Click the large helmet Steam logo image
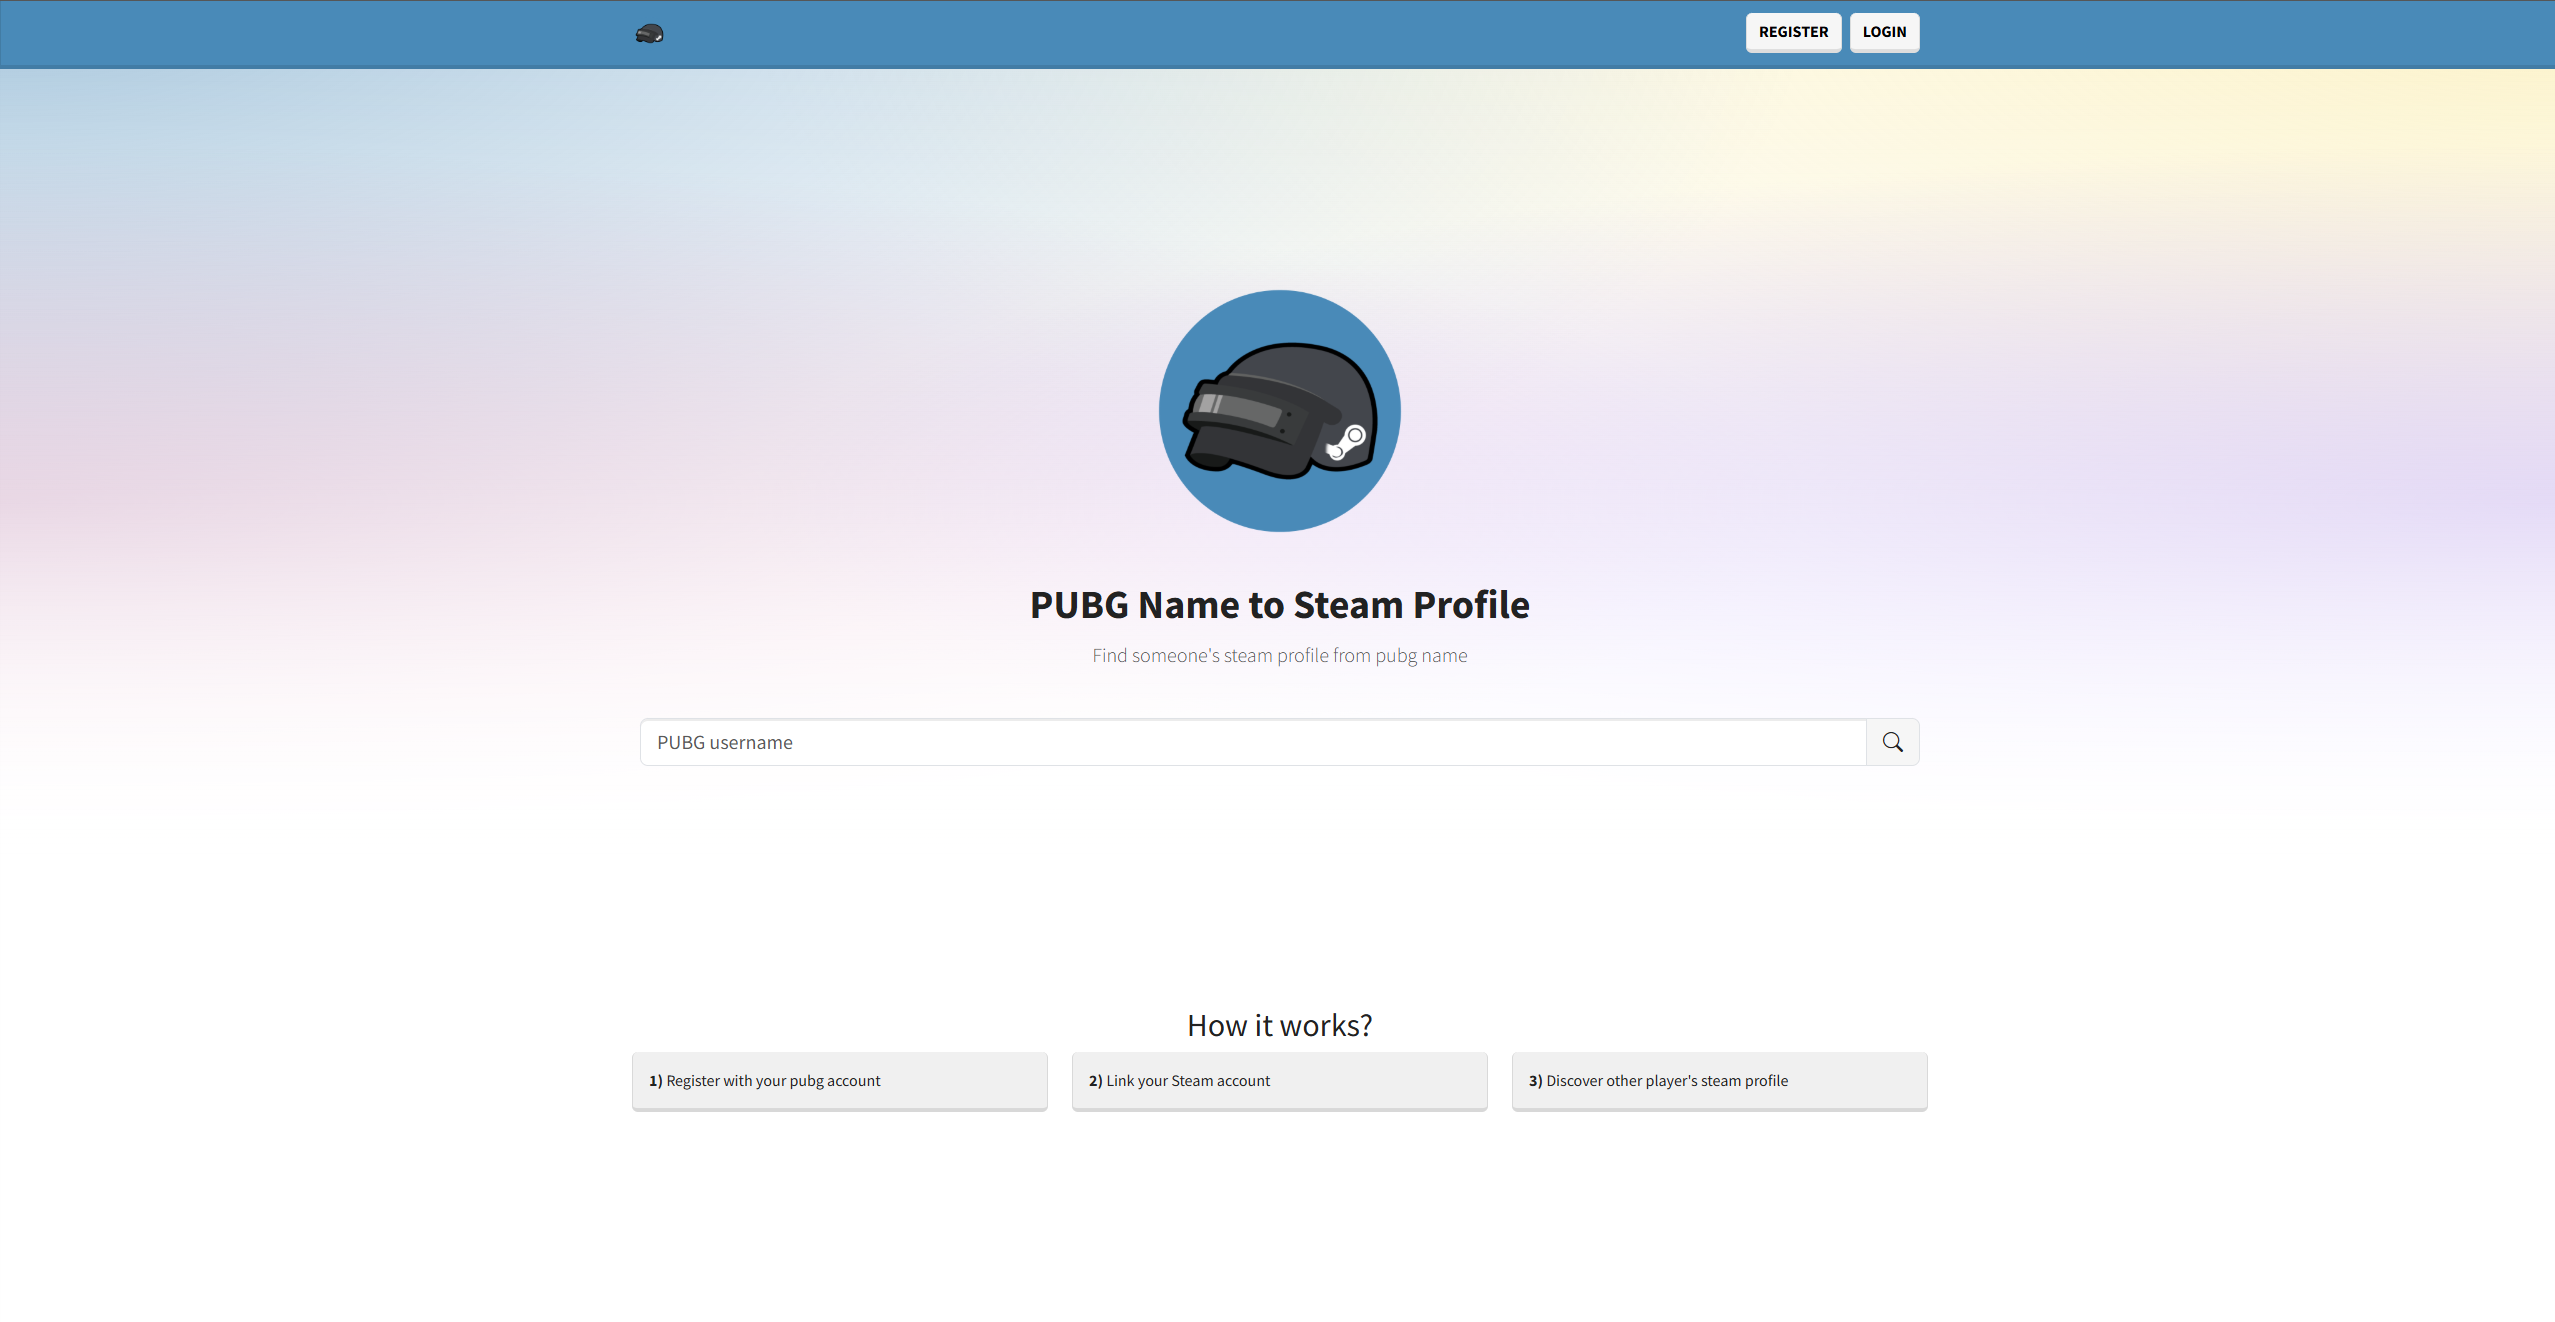This screenshot has height=1322, width=2555. 1279,411
